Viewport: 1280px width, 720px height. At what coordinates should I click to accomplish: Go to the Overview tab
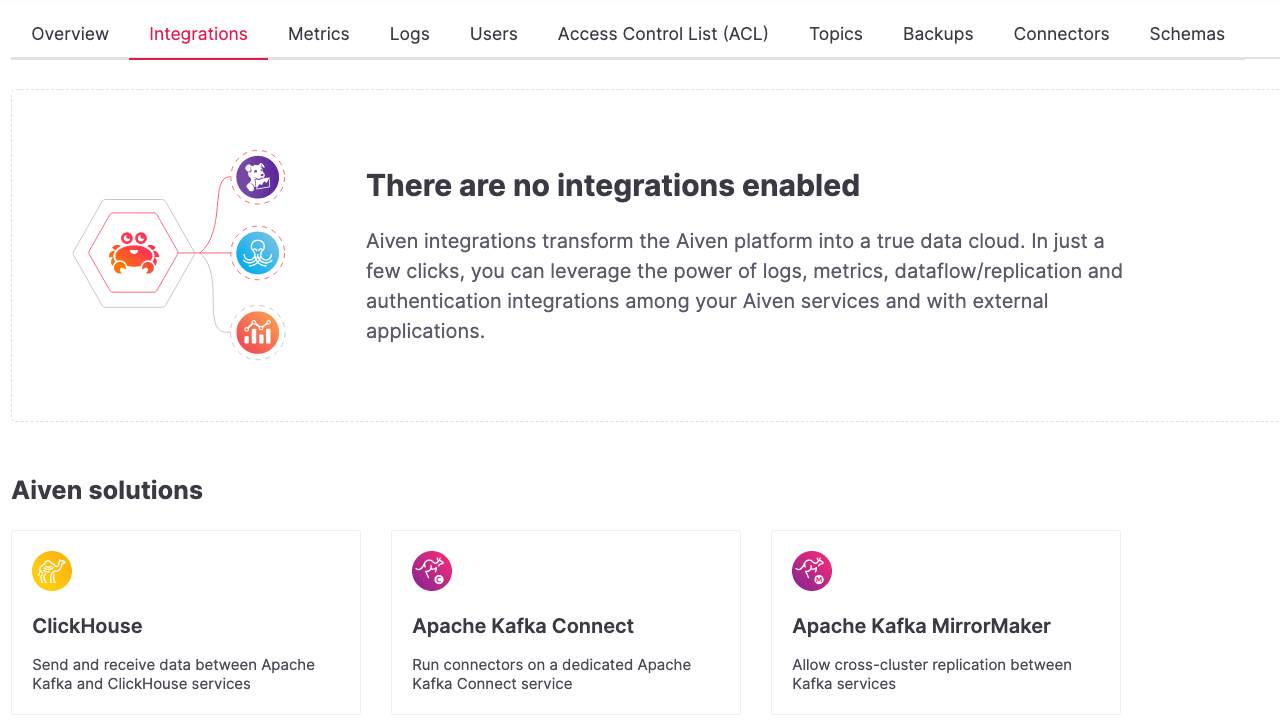coord(70,33)
